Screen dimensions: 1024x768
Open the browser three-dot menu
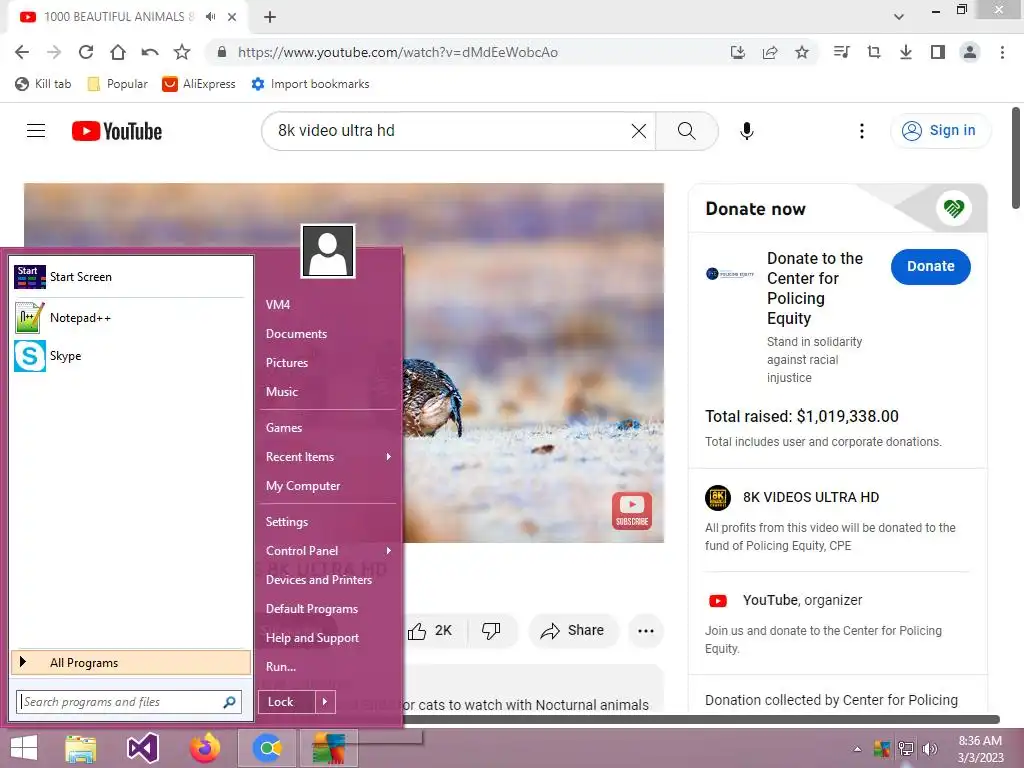pos(1002,52)
